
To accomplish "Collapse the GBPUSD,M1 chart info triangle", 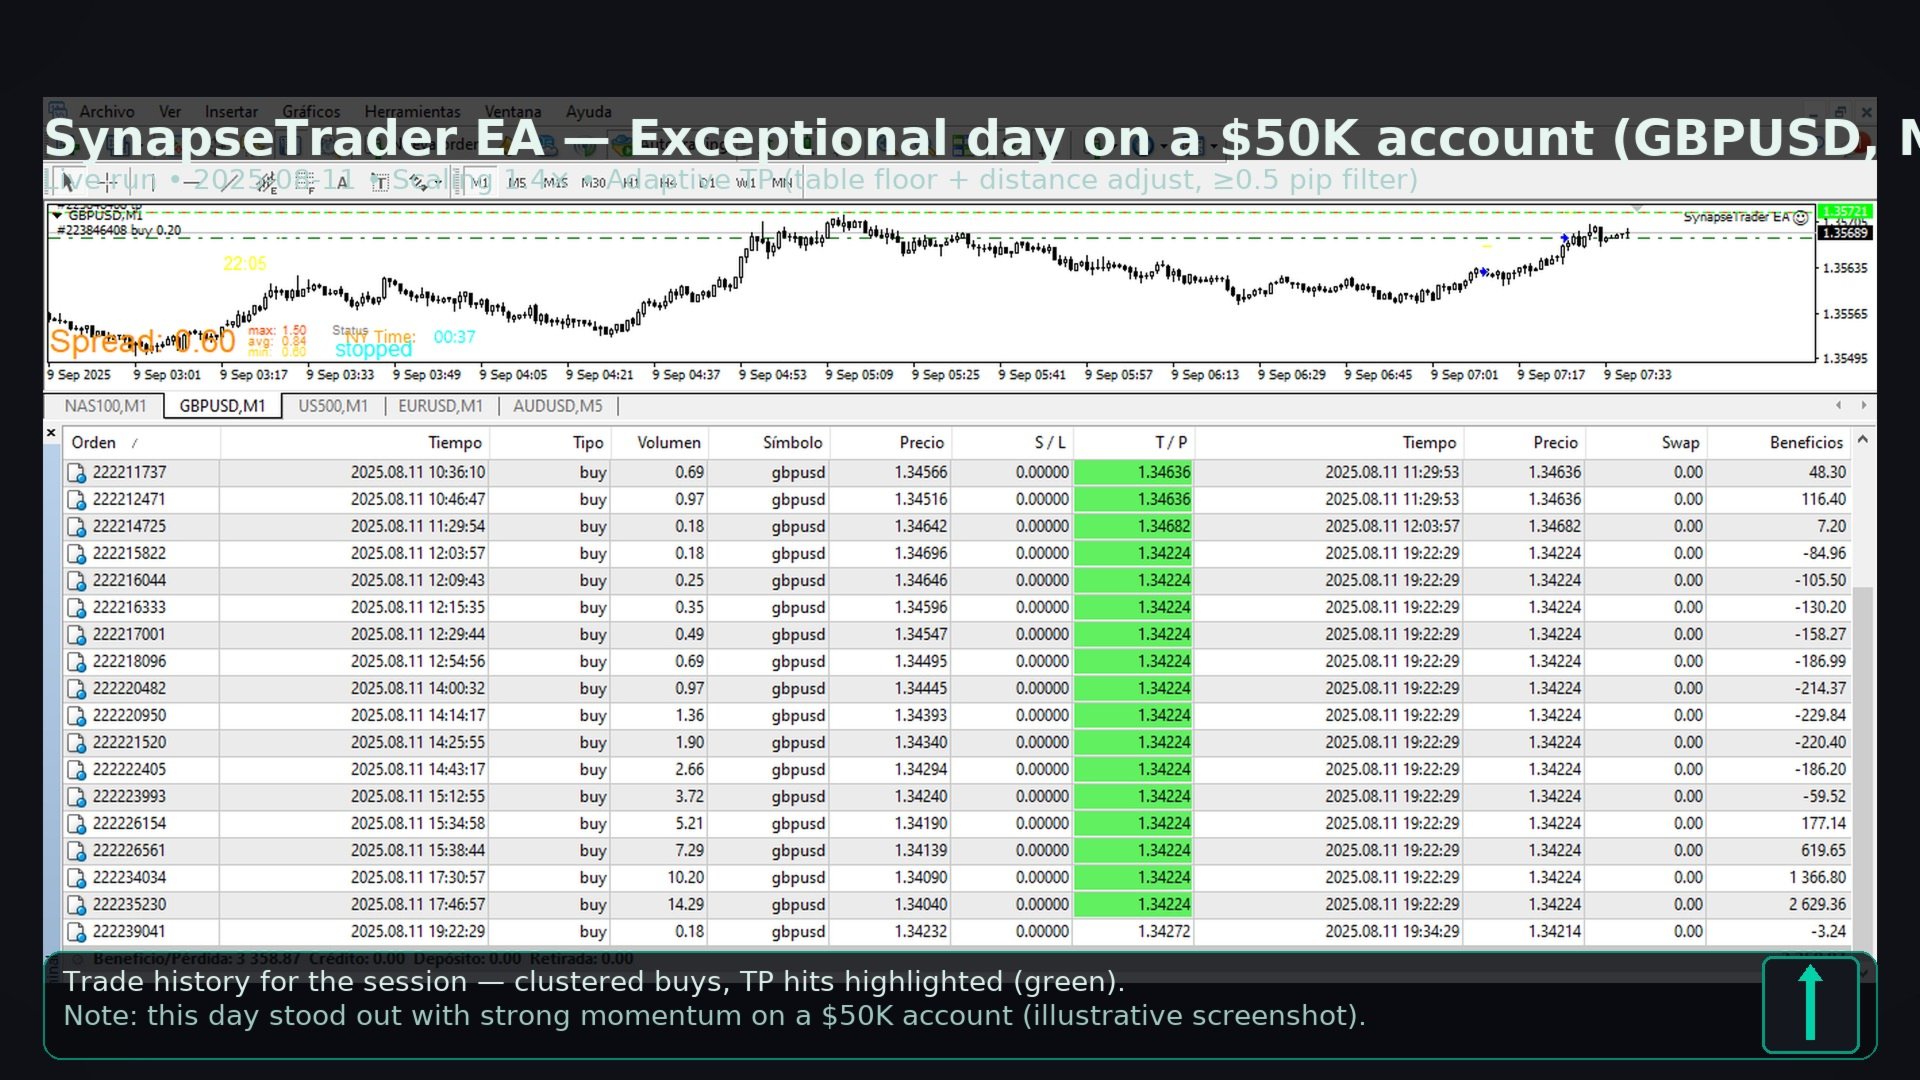I will pos(58,215).
